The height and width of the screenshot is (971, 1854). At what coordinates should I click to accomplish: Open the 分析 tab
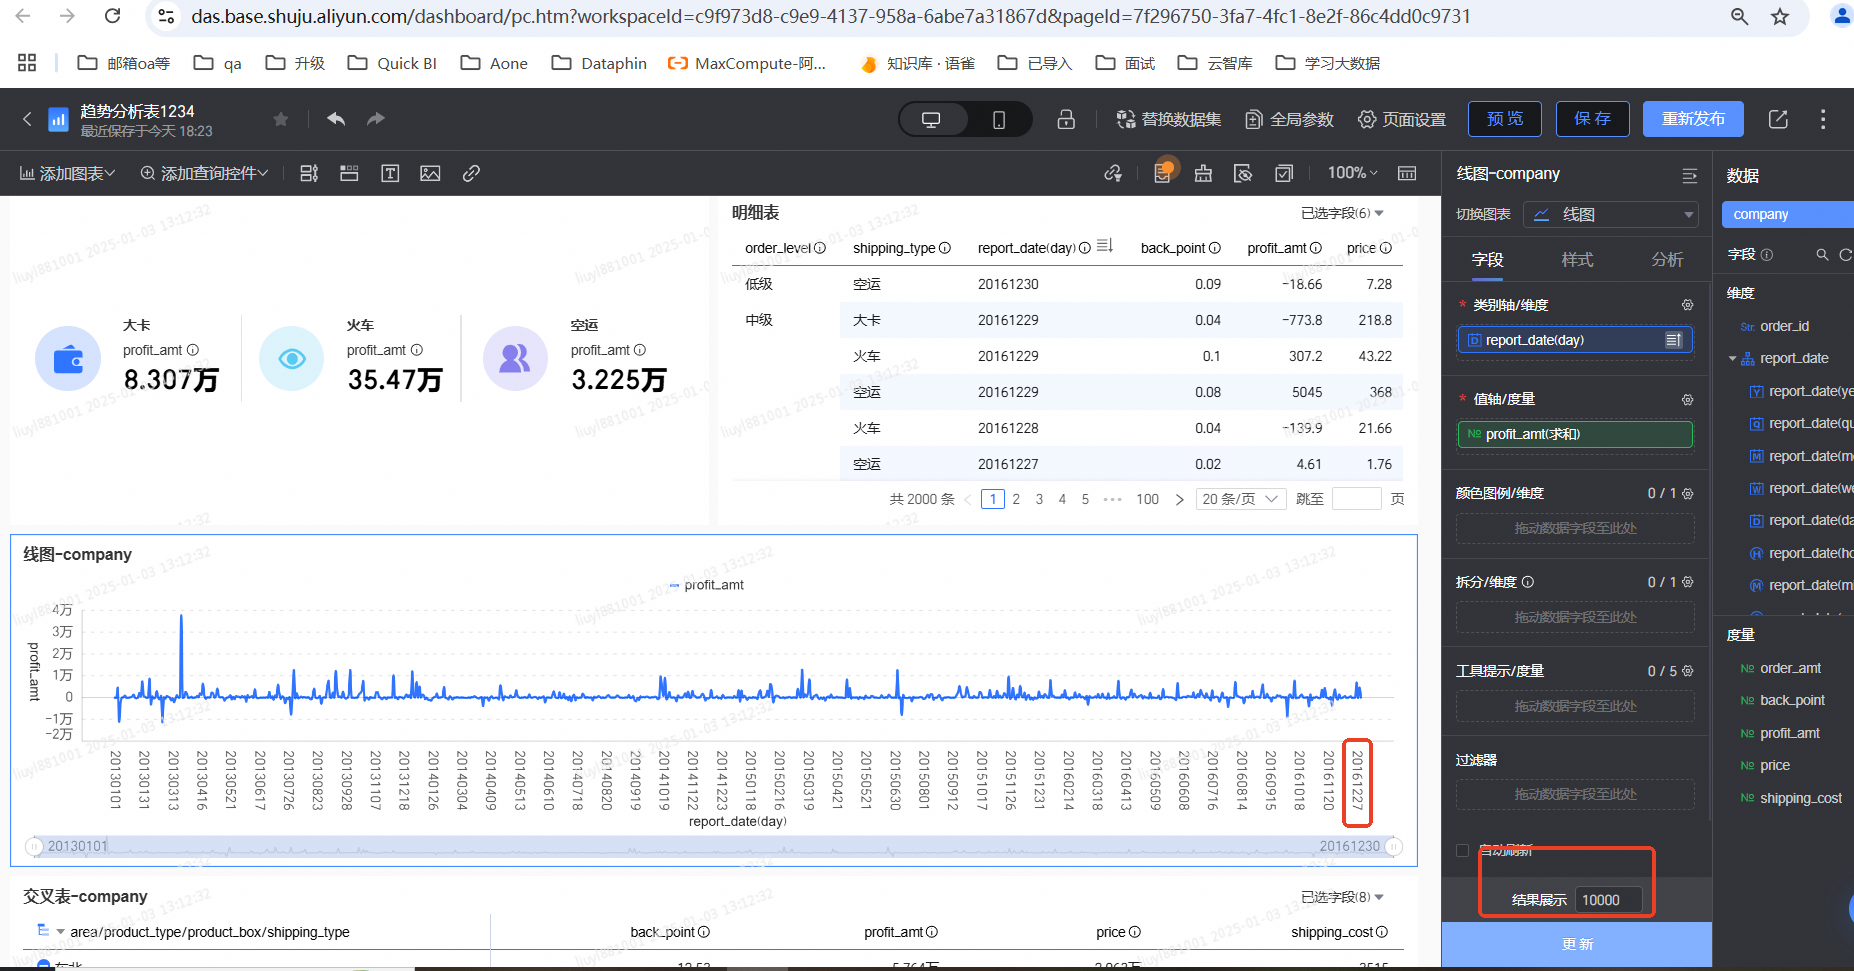(x=1667, y=260)
